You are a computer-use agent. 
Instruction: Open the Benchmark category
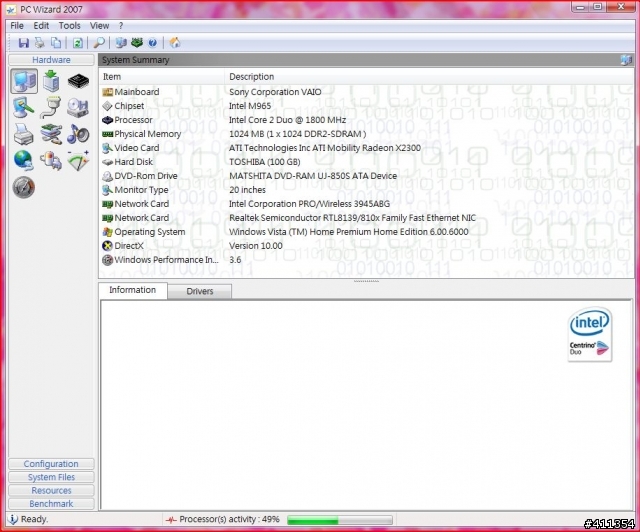pos(51,504)
